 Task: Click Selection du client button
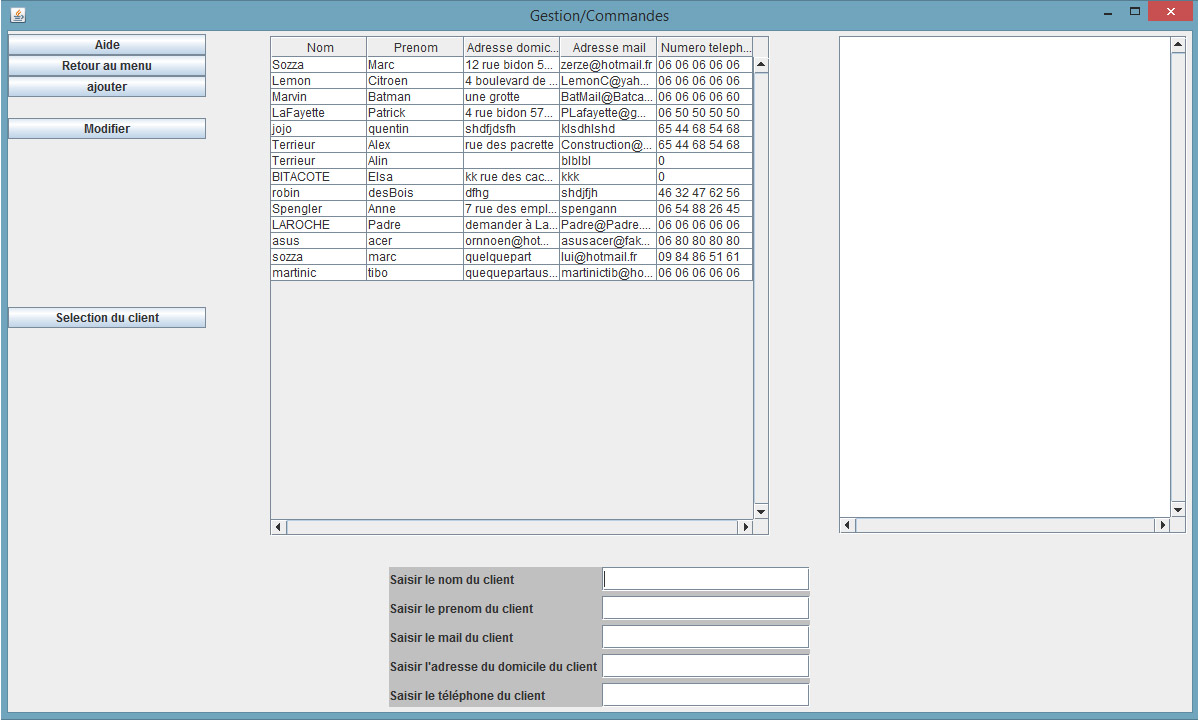coord(107,318)
